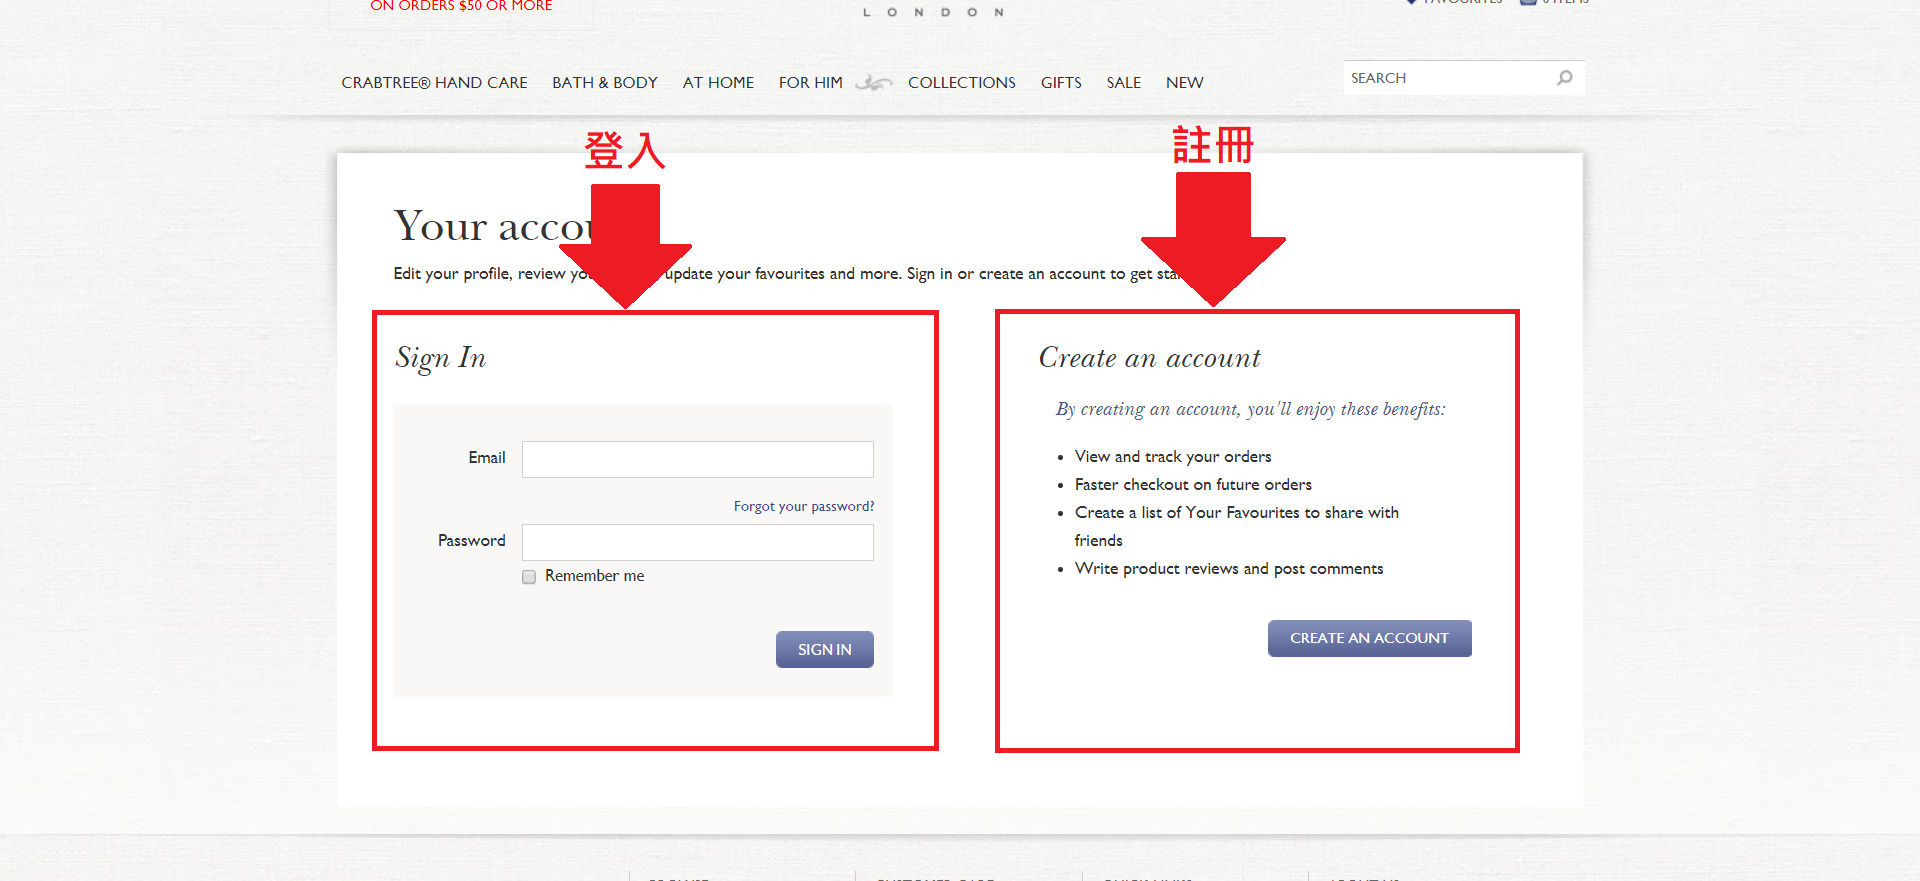
Task: Select the For Him menu item
Action: (x=810, y=83)
